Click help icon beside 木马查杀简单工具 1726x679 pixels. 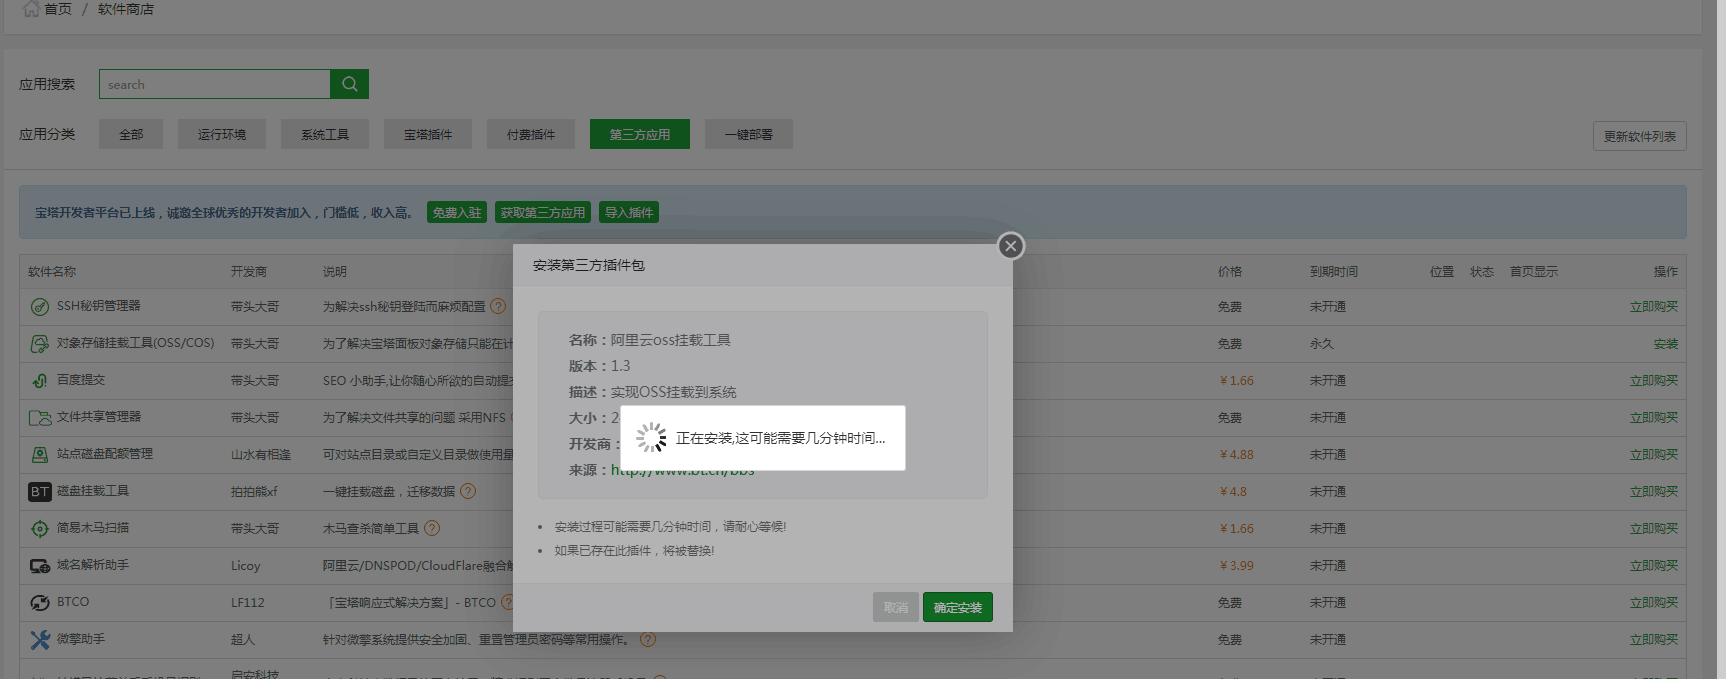(x=432, y=528)
